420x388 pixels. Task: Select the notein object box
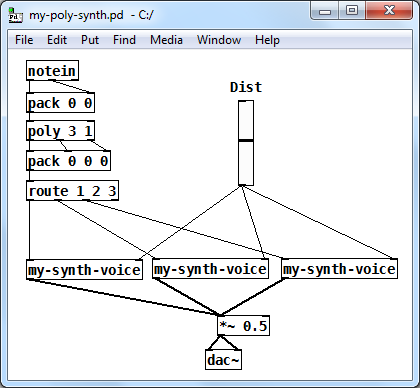52,70
